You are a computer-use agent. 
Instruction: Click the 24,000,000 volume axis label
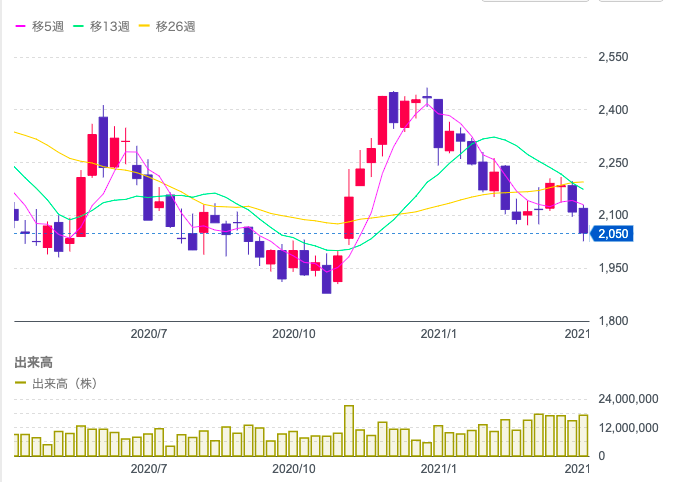[x=628, y=399]
